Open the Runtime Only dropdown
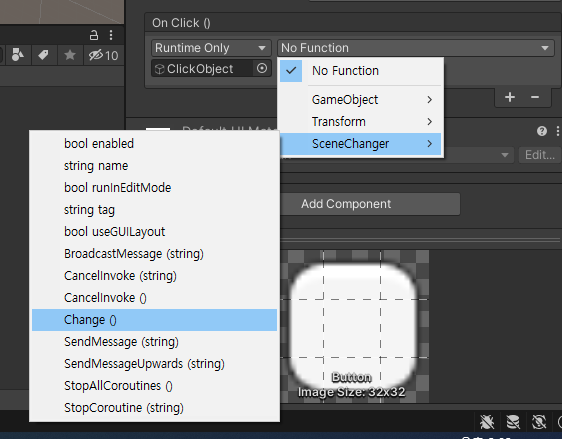 211,48
